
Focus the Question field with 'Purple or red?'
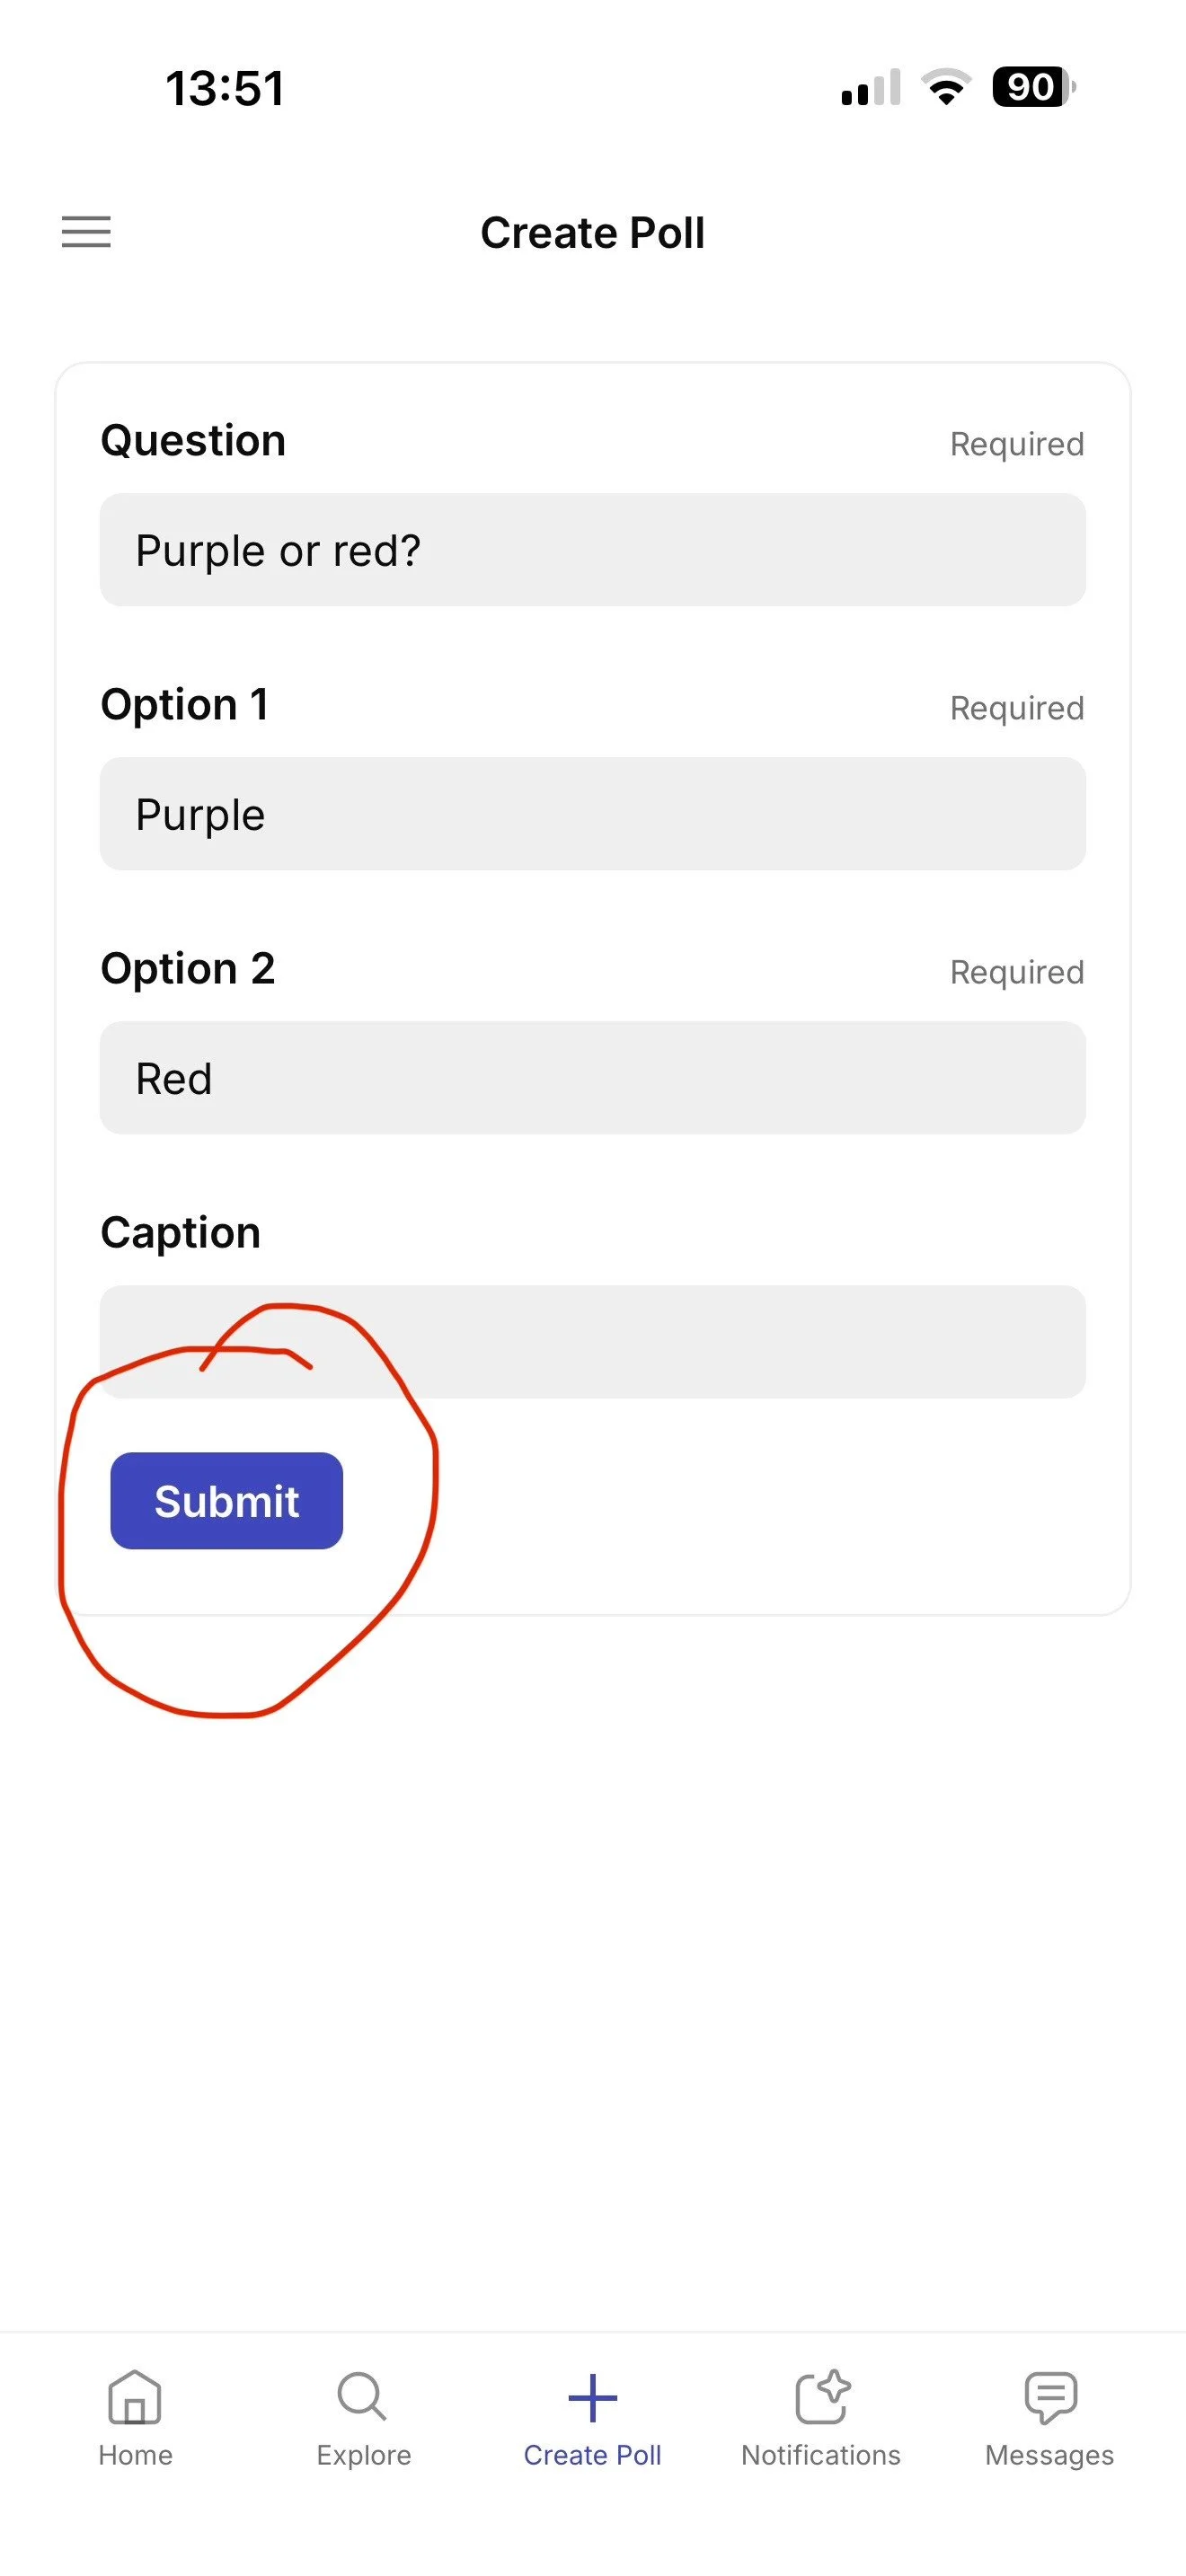[x=593, y=549]
